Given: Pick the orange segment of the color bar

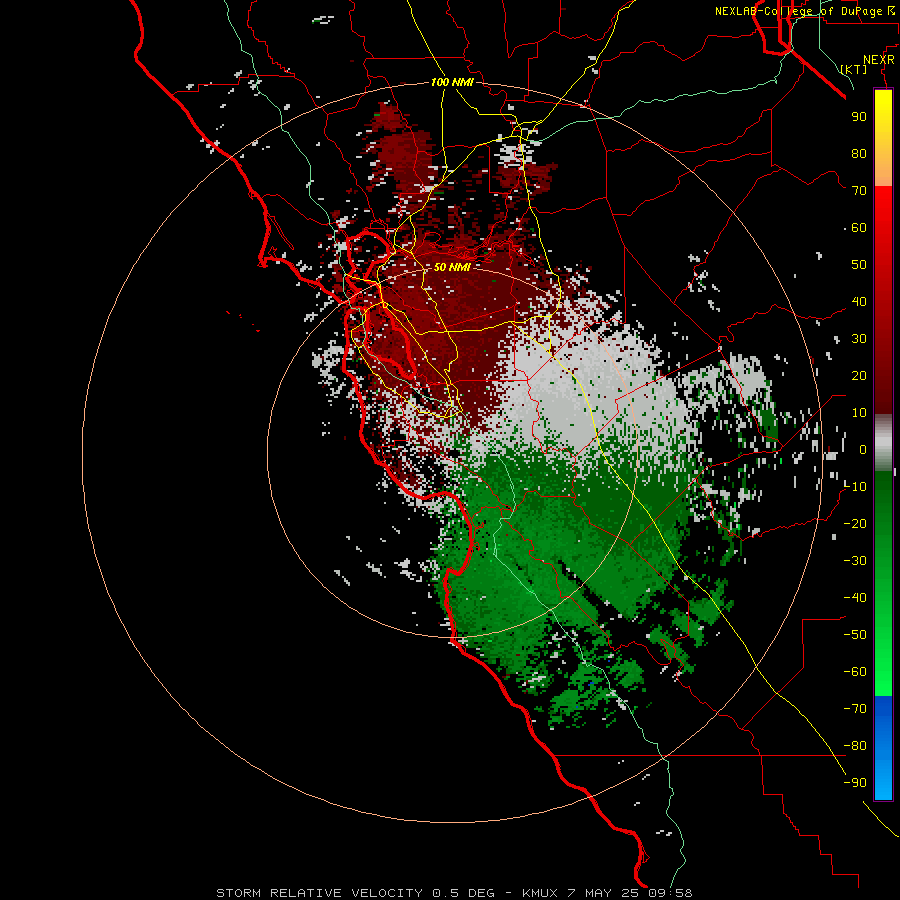Looking at the screenshot, I should (x=883, y=172).
